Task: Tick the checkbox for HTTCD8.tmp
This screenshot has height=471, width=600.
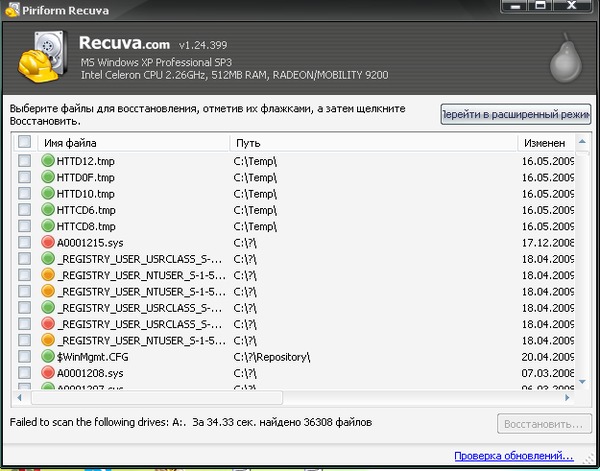Action: pyautogui.click(x=24, y=226)
